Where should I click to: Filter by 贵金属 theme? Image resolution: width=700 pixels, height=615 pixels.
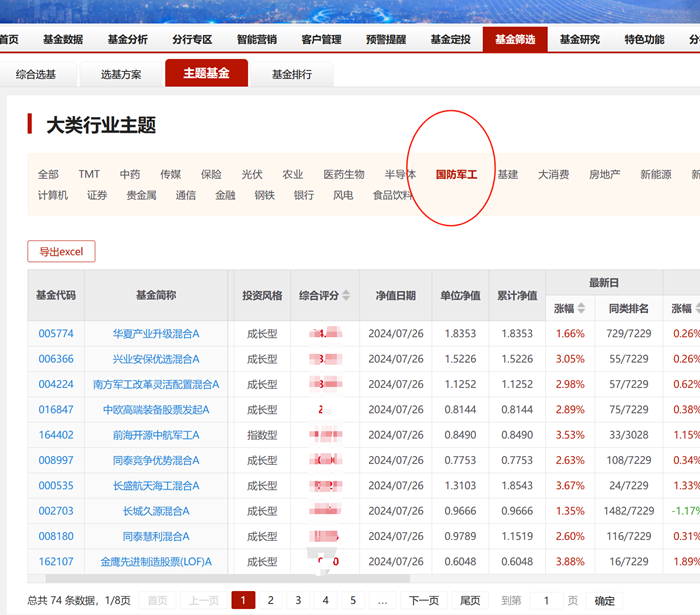(142, 195)
